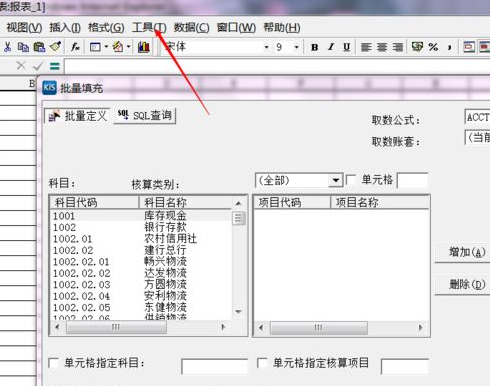Center align text
This screenshot has width=490, height=386.
tap(382, 47)
